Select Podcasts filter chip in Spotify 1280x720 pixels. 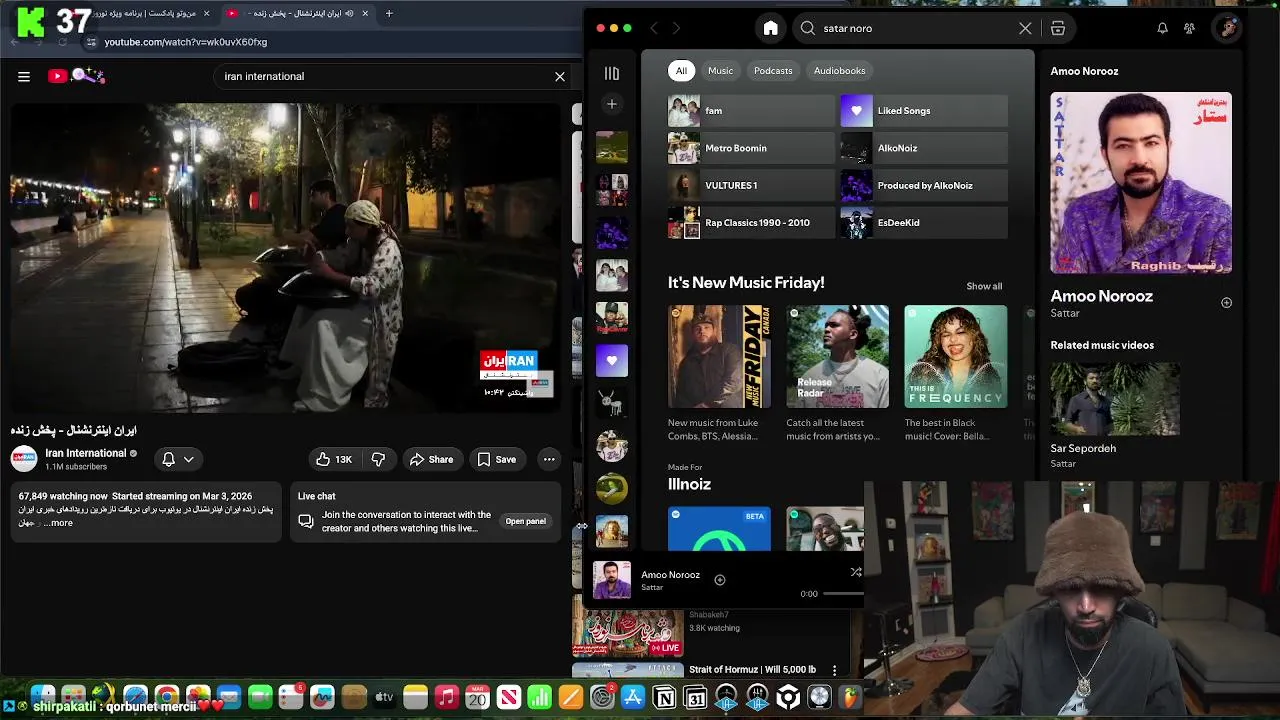773,71
